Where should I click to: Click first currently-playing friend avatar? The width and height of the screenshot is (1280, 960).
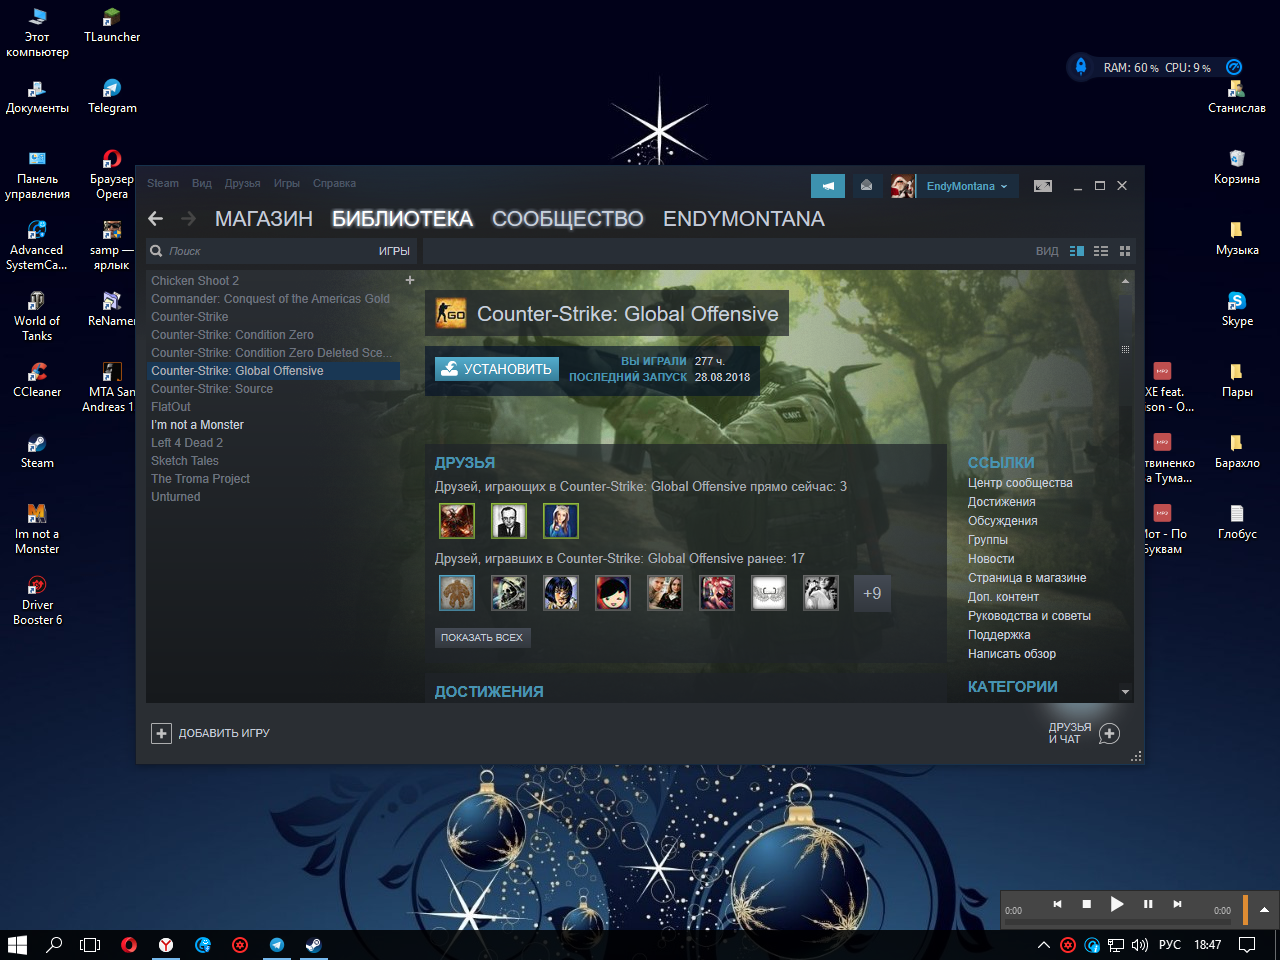tap(457, 521)
